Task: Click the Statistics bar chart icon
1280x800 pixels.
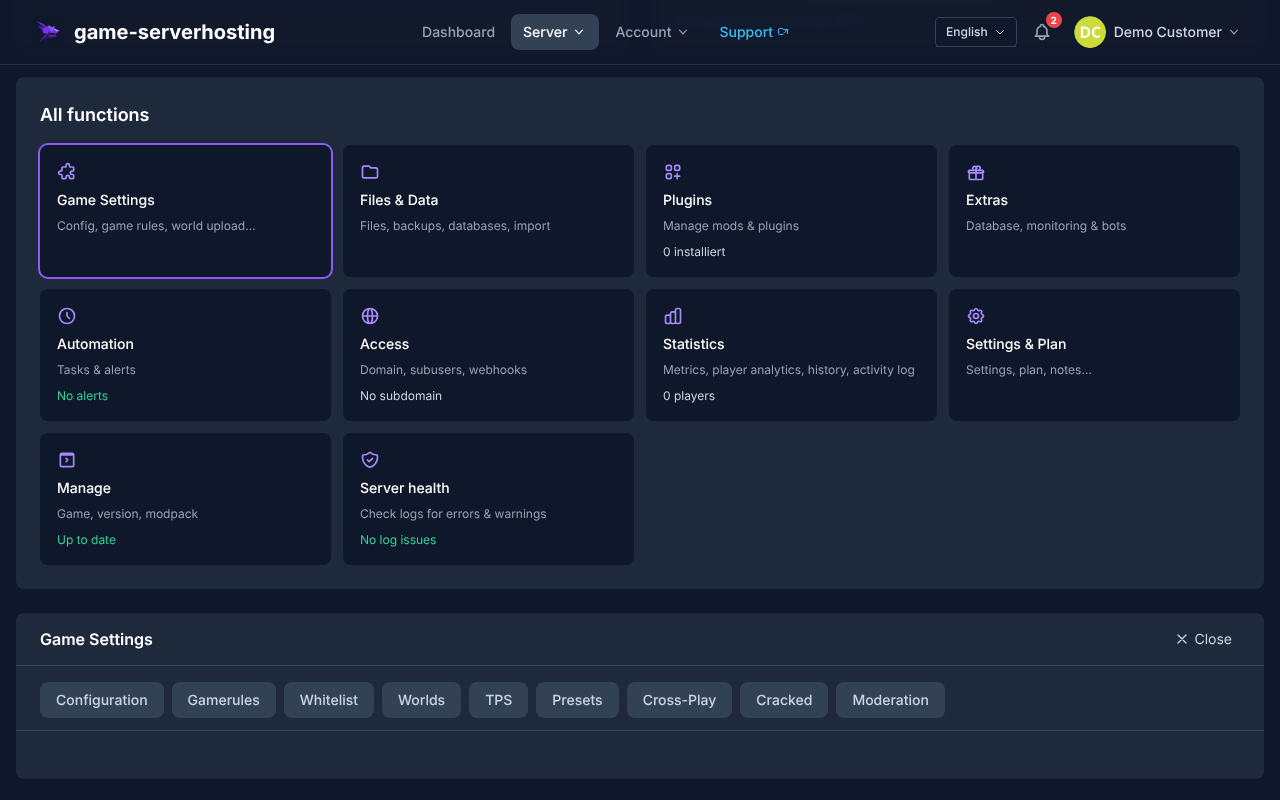Action: tap(673, 316)
